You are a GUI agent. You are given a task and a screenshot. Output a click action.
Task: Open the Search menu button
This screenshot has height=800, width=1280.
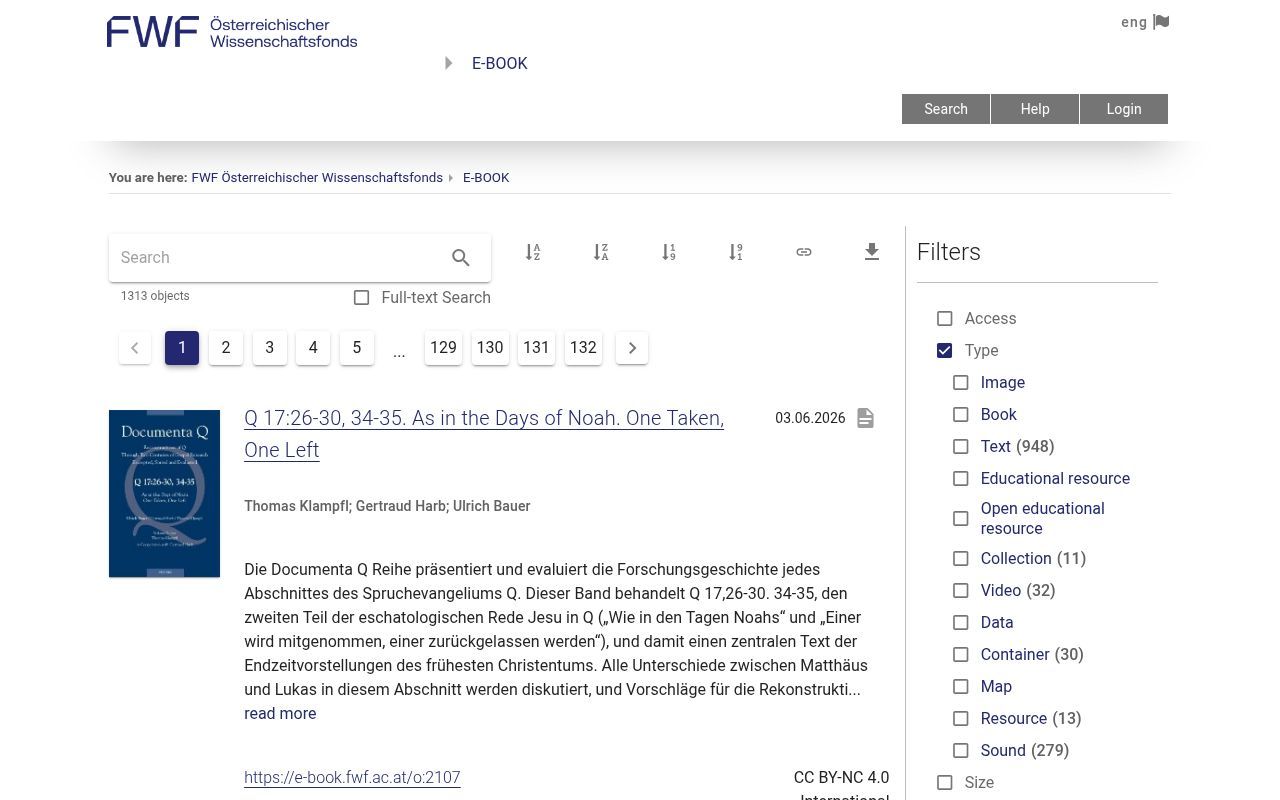pos(946,109)
